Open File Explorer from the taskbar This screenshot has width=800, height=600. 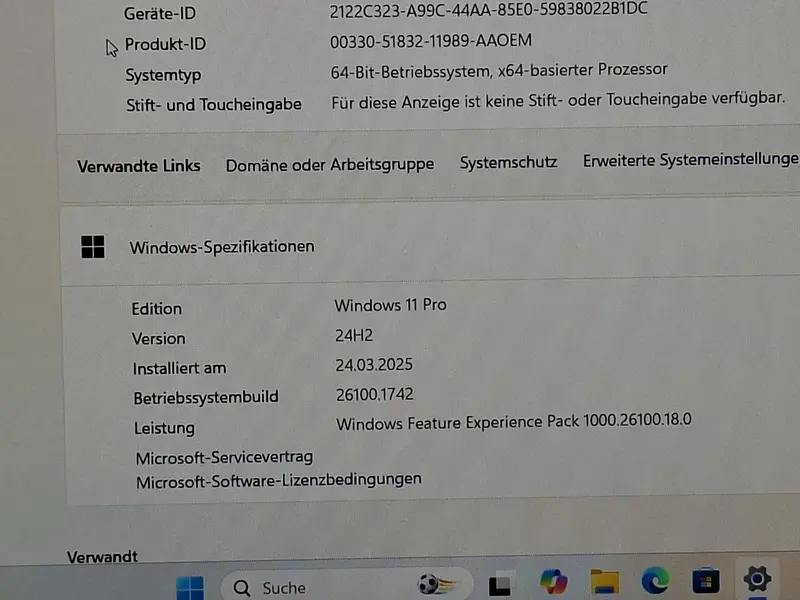click(x=605, y=581)
